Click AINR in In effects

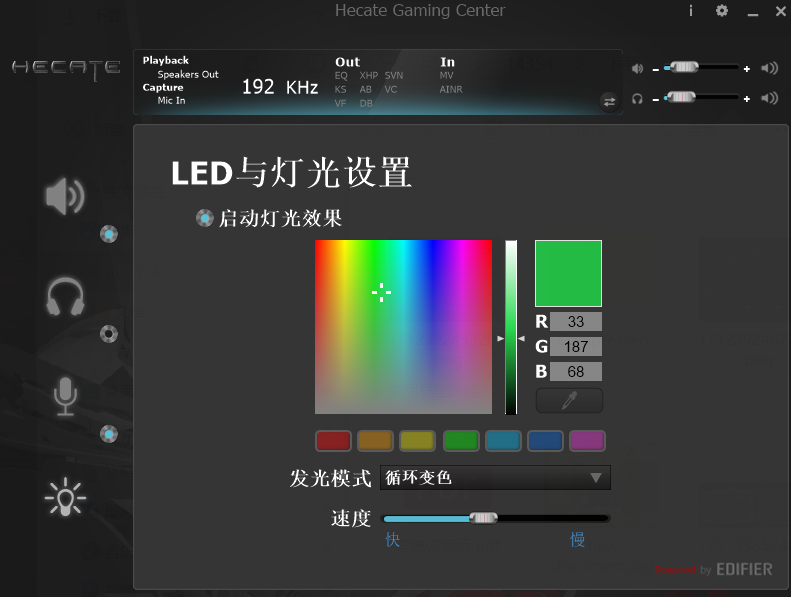click(x=451, y=89)
